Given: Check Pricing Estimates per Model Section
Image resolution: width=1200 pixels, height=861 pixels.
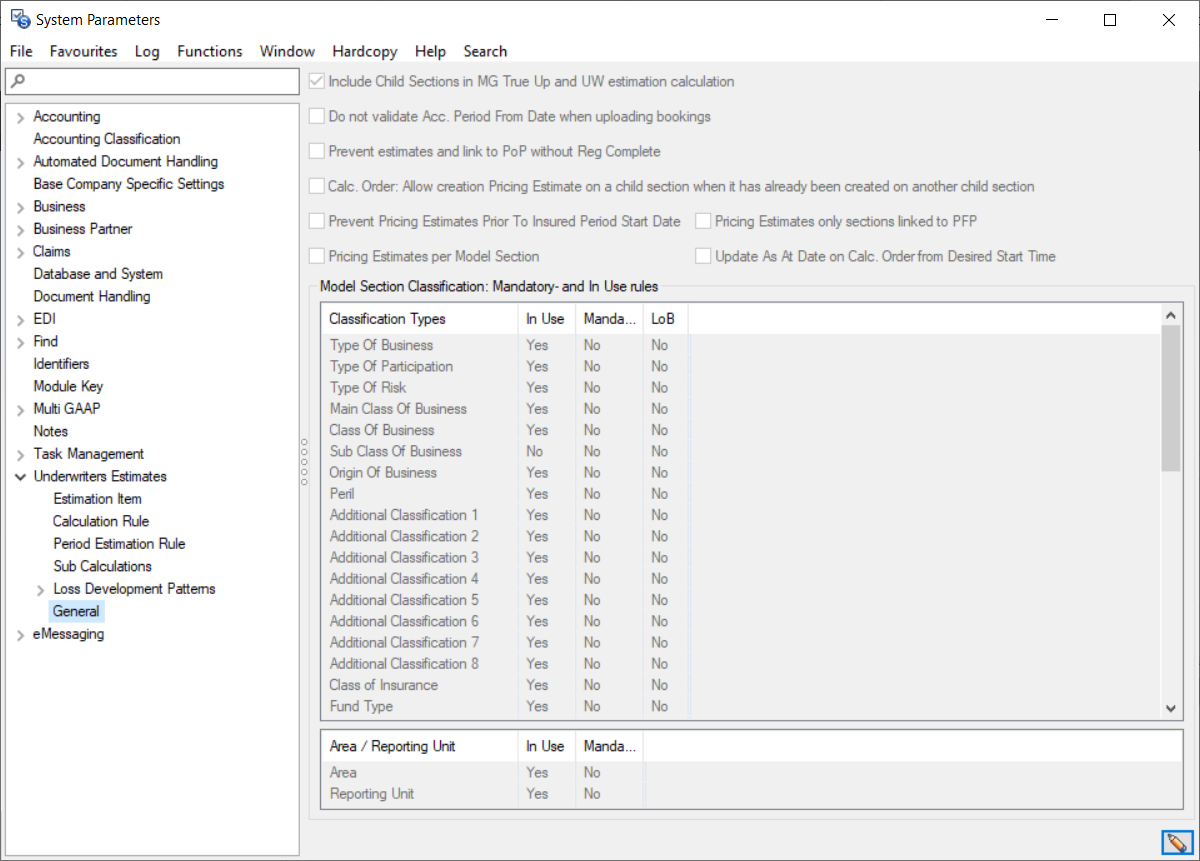Looking at the screenshot, I should pos(317,257).
